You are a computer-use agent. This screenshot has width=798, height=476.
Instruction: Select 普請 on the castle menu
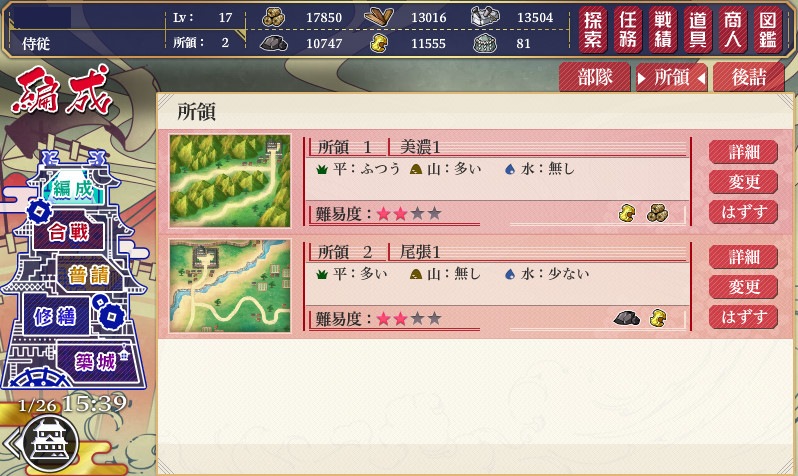point(89,275)
